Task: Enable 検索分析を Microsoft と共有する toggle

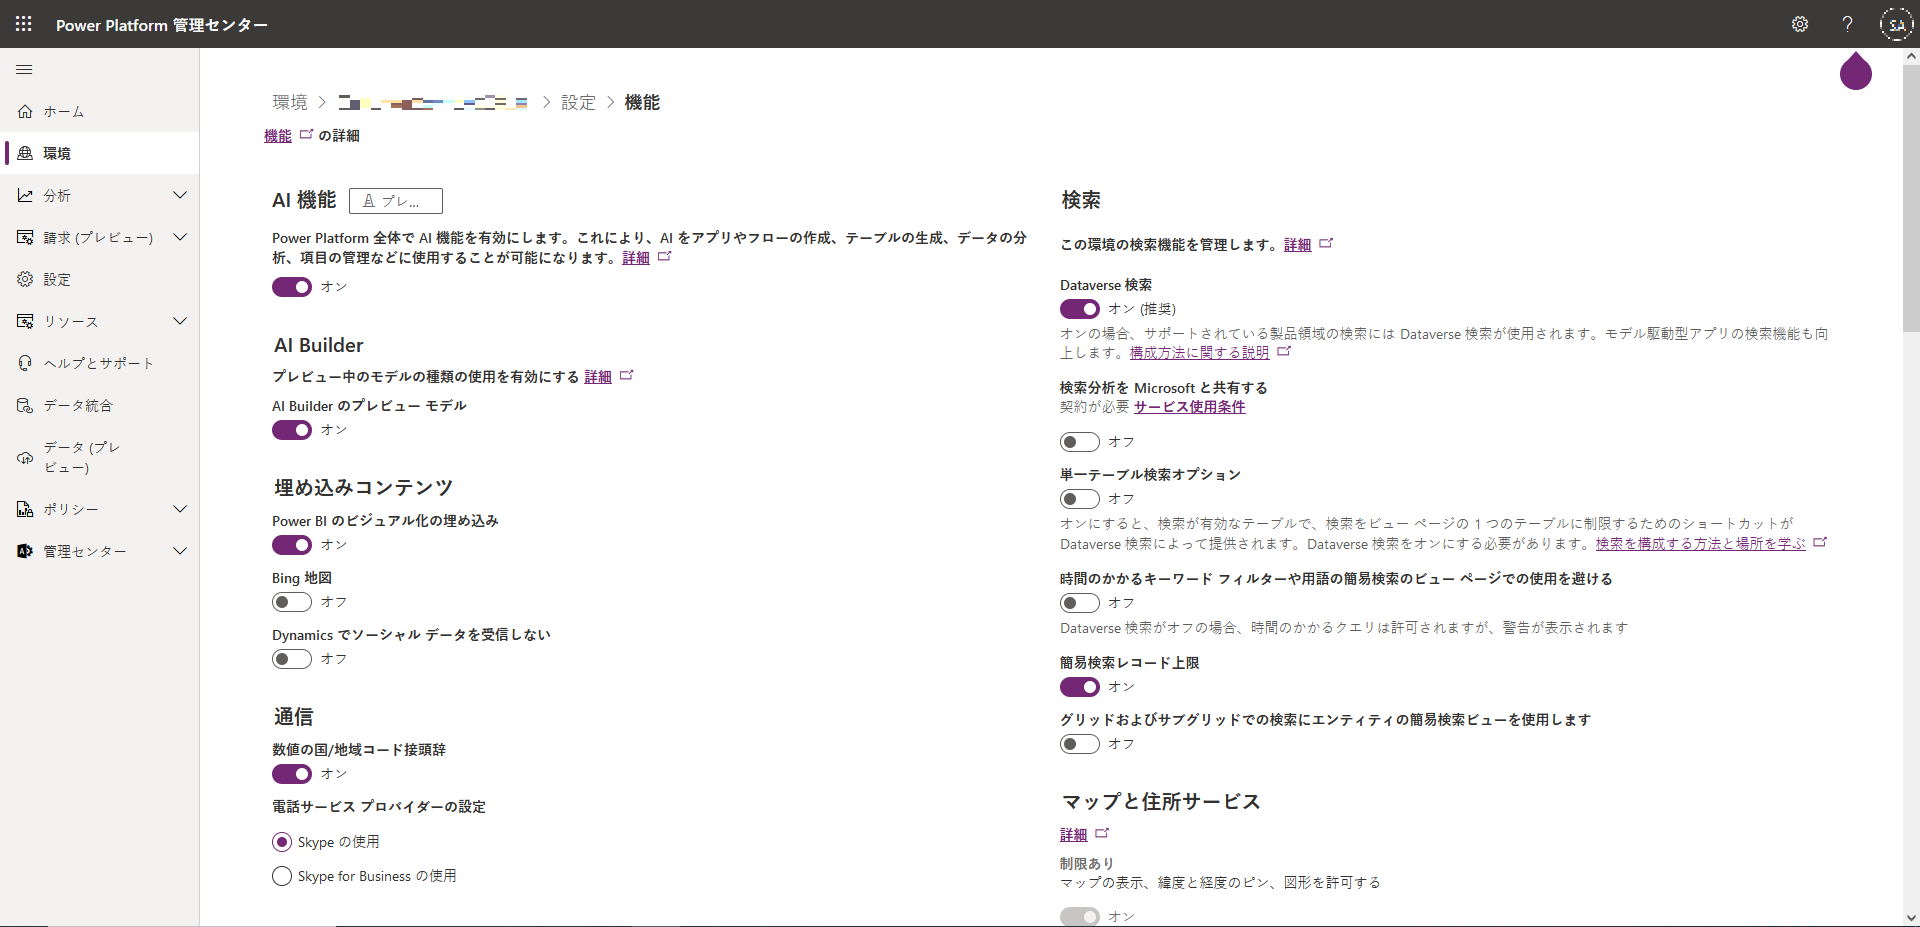Action: [x=1080, y=442]
